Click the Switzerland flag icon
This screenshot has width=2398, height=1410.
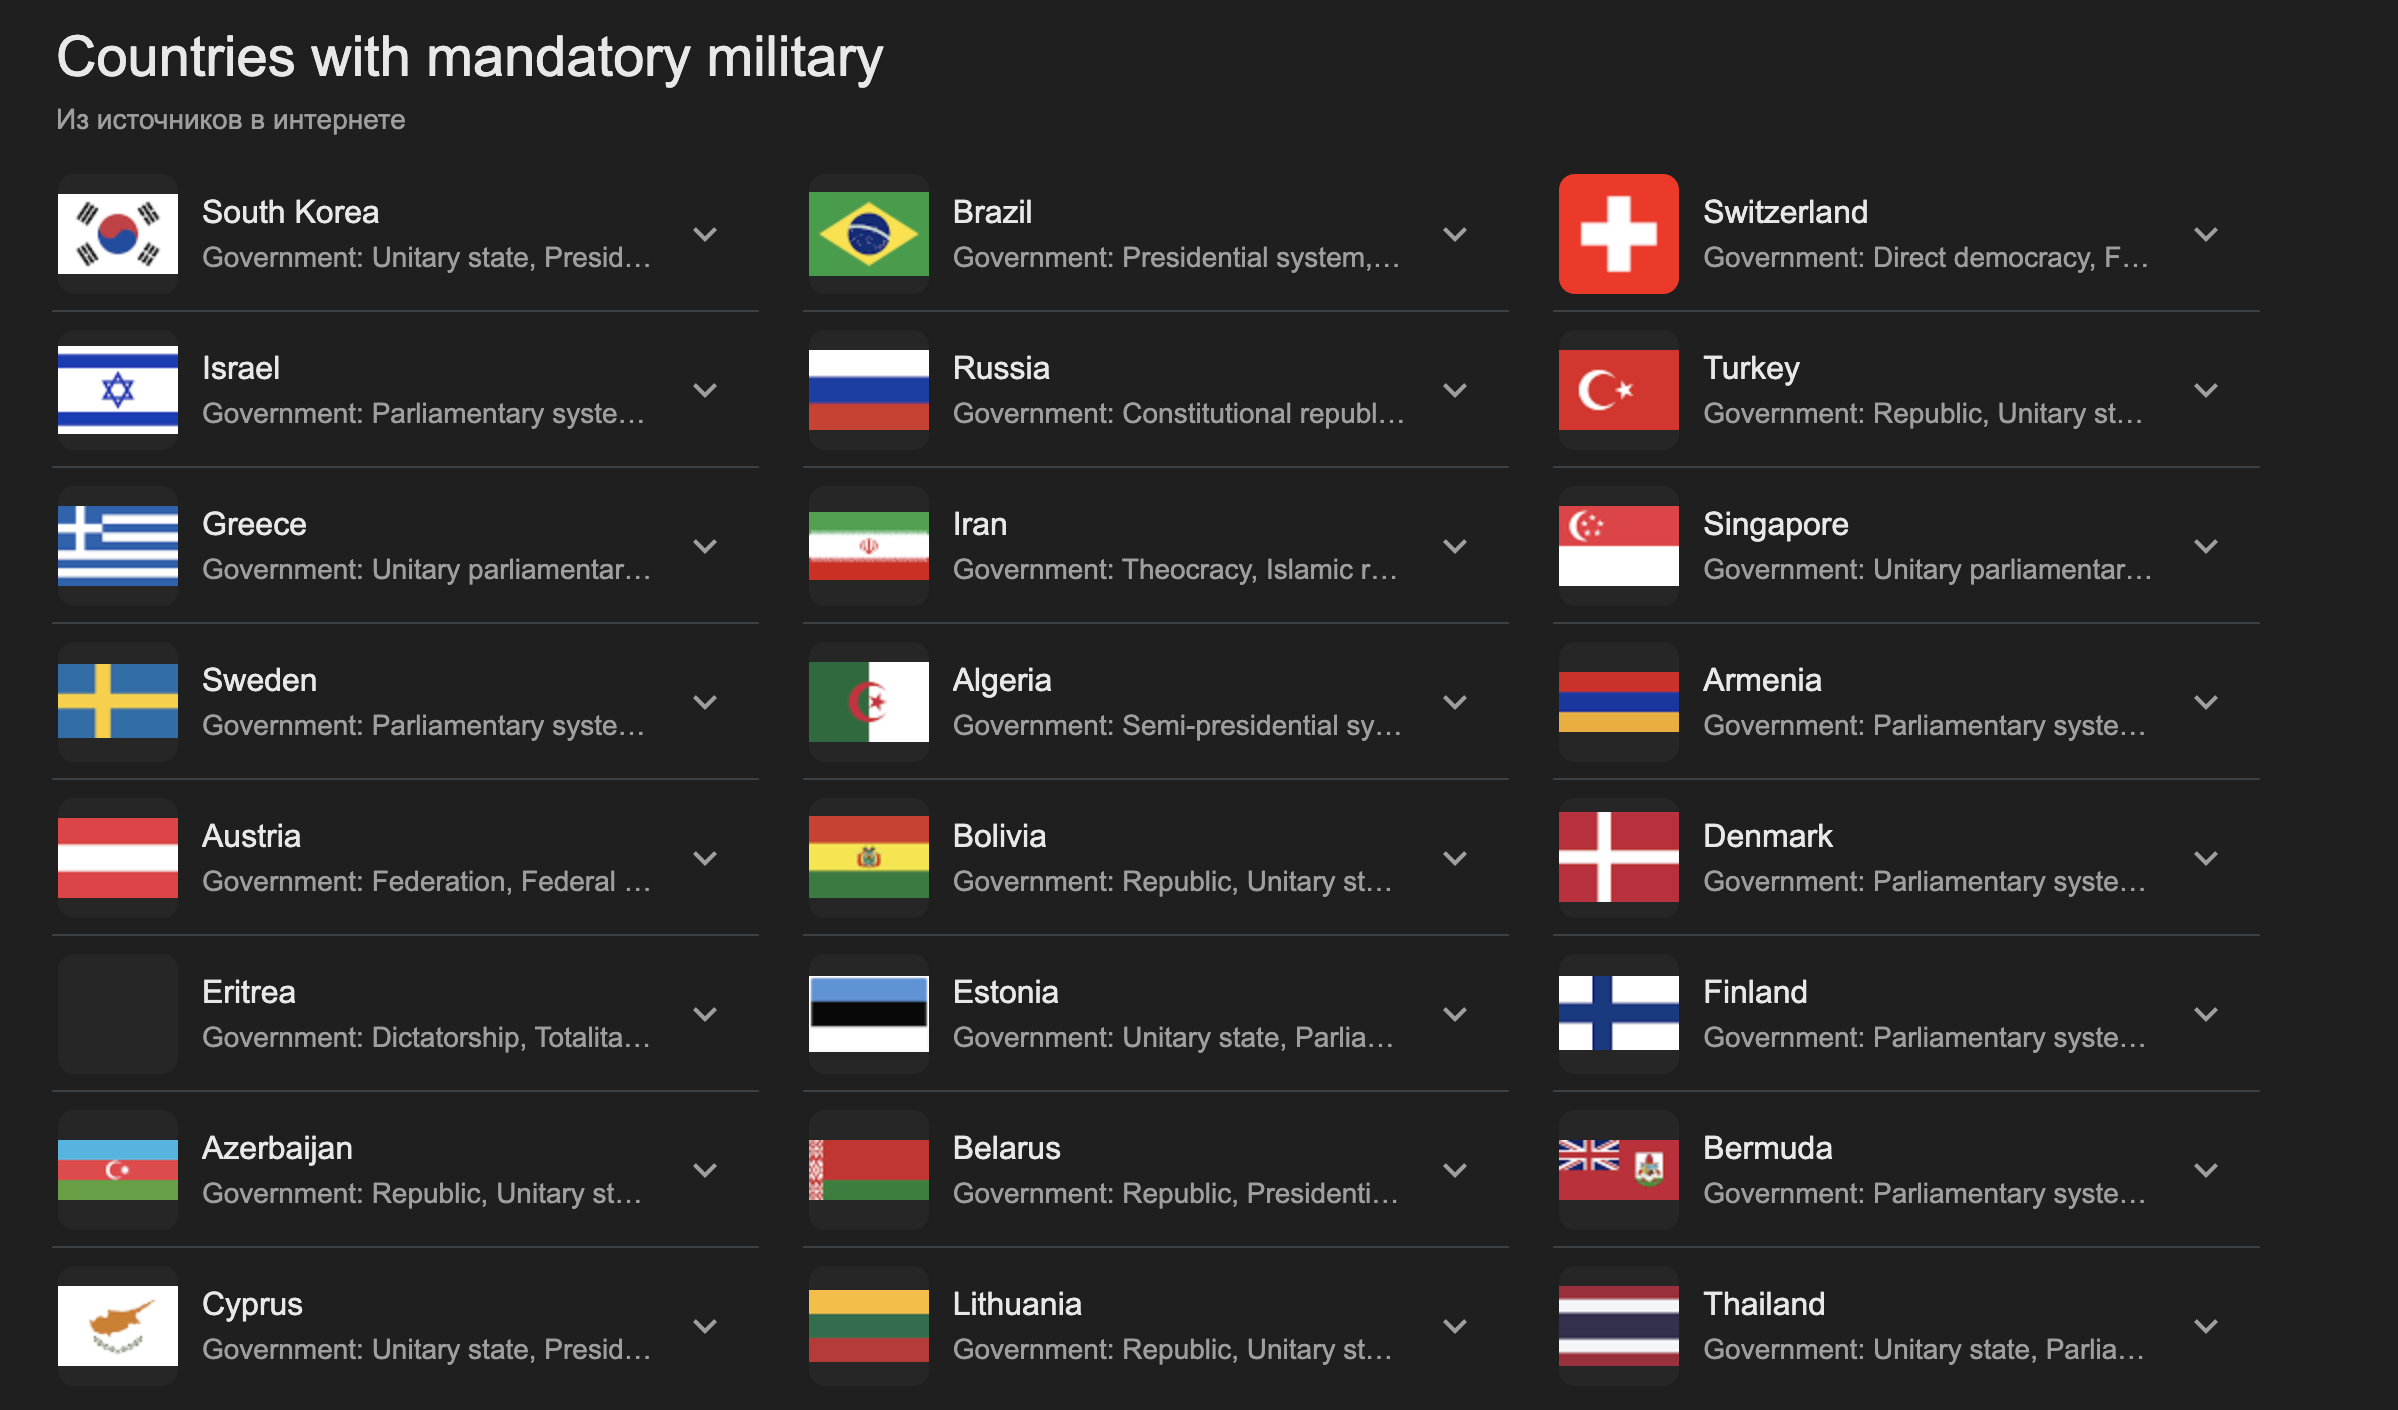tap(1618, 234)
